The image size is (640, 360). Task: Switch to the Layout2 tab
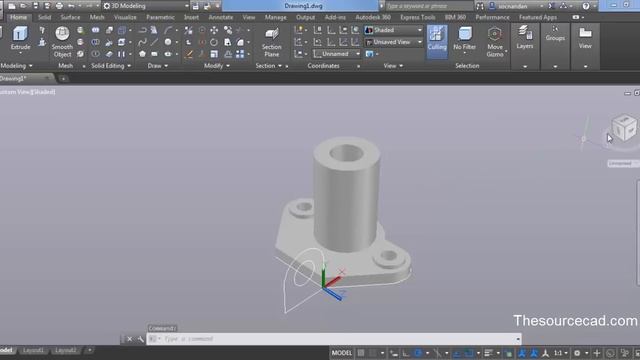point(65,350)
